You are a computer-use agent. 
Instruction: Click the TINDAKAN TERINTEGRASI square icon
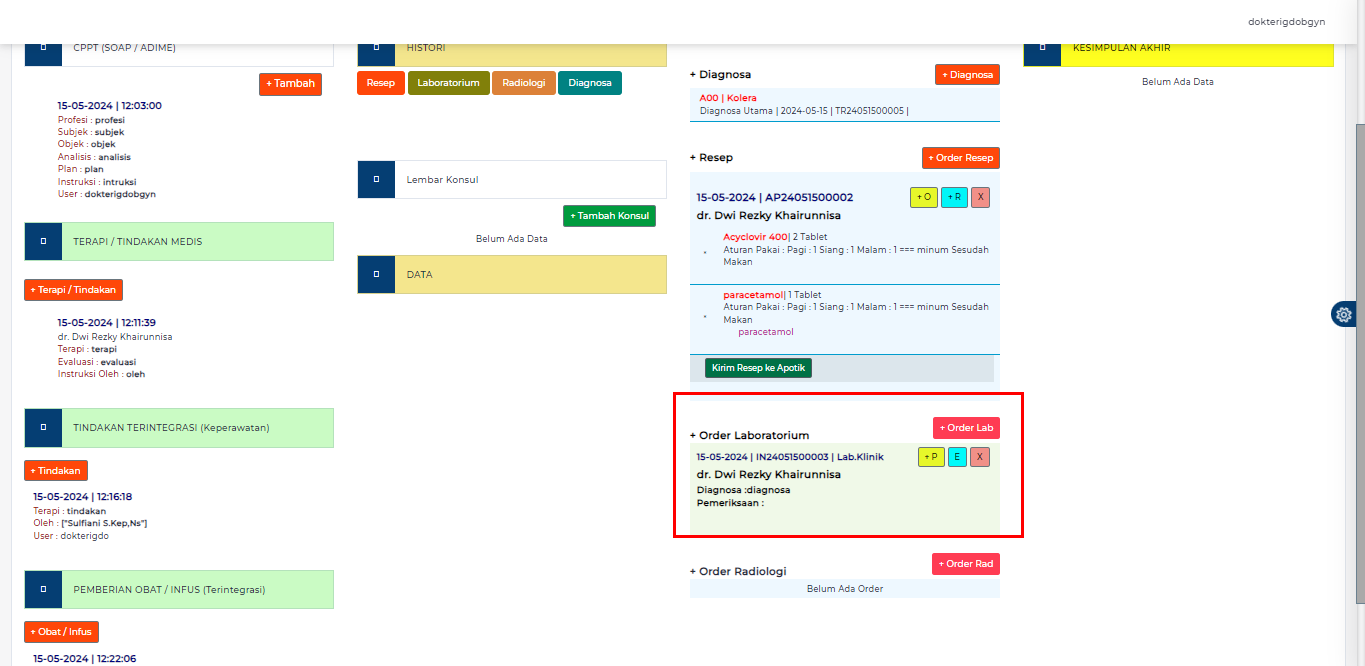[43, 427]
